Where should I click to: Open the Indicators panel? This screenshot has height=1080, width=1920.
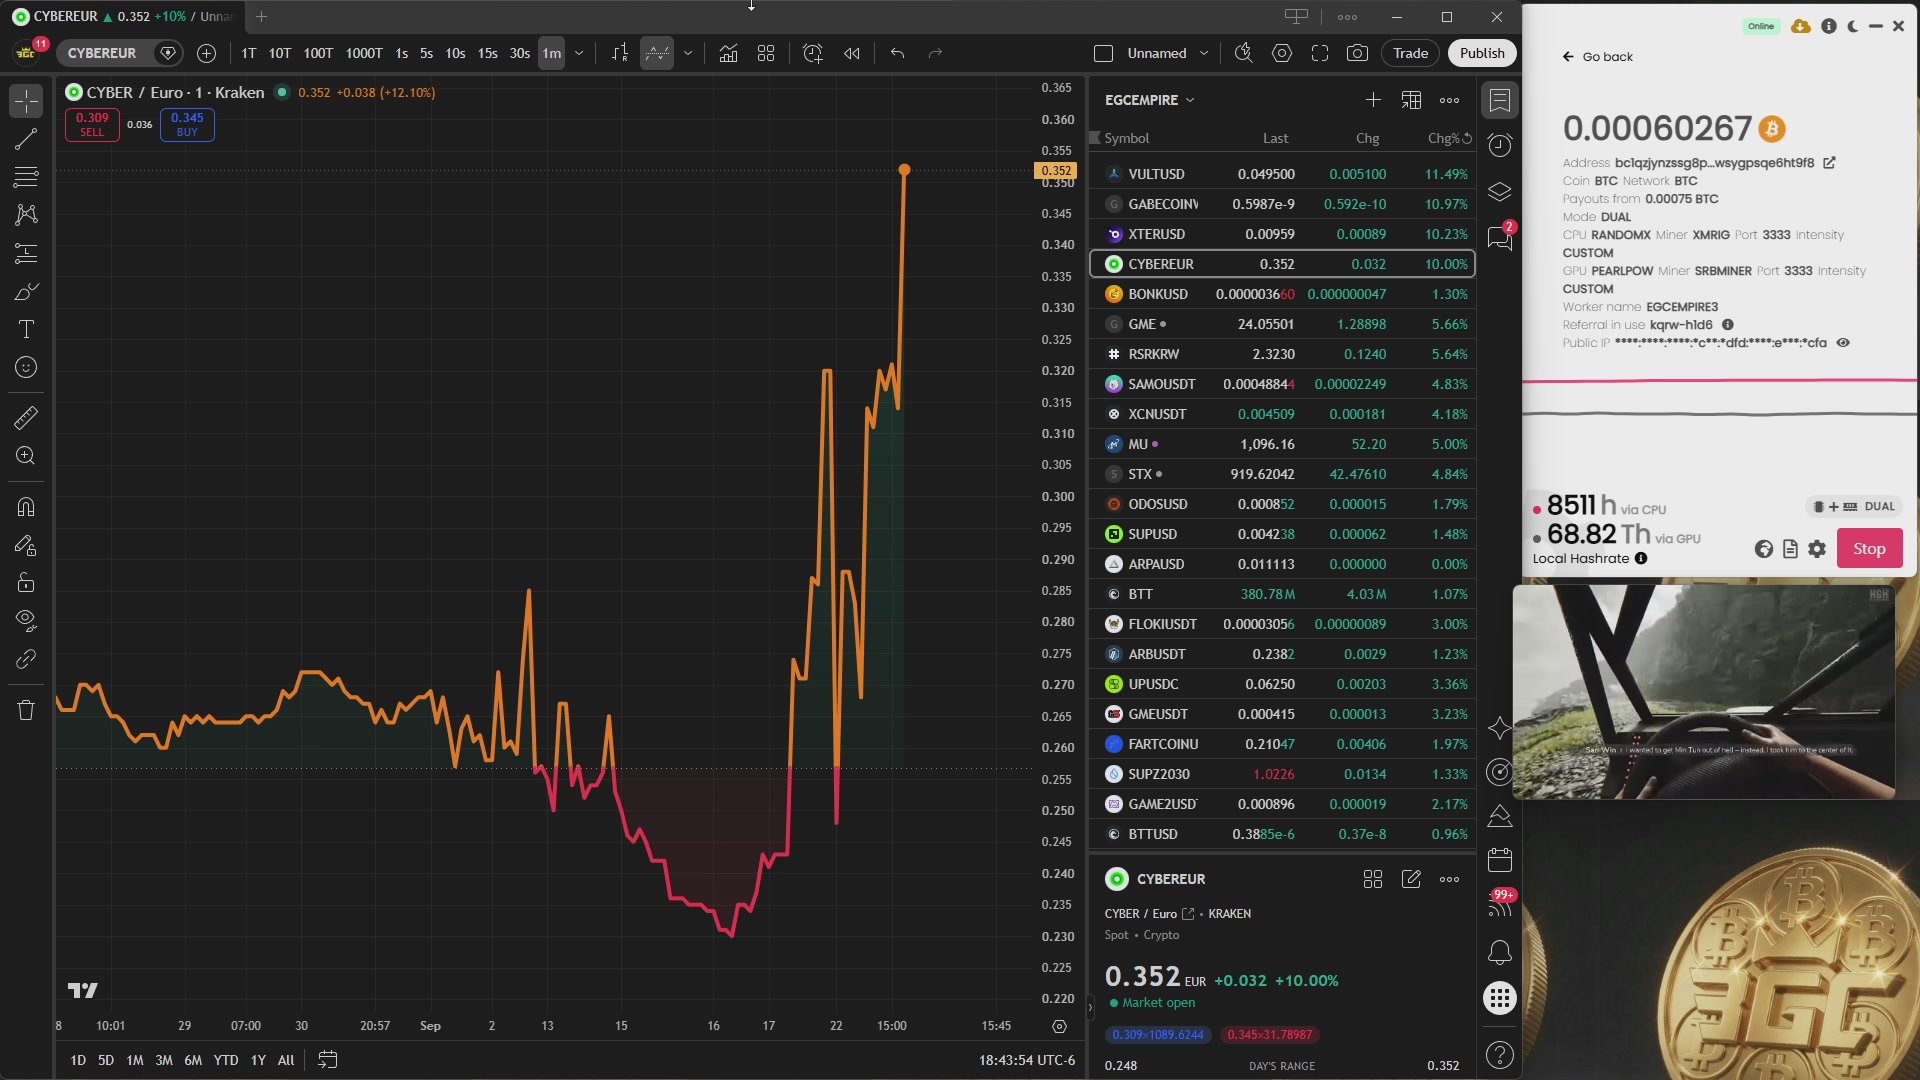pos(728,53)
